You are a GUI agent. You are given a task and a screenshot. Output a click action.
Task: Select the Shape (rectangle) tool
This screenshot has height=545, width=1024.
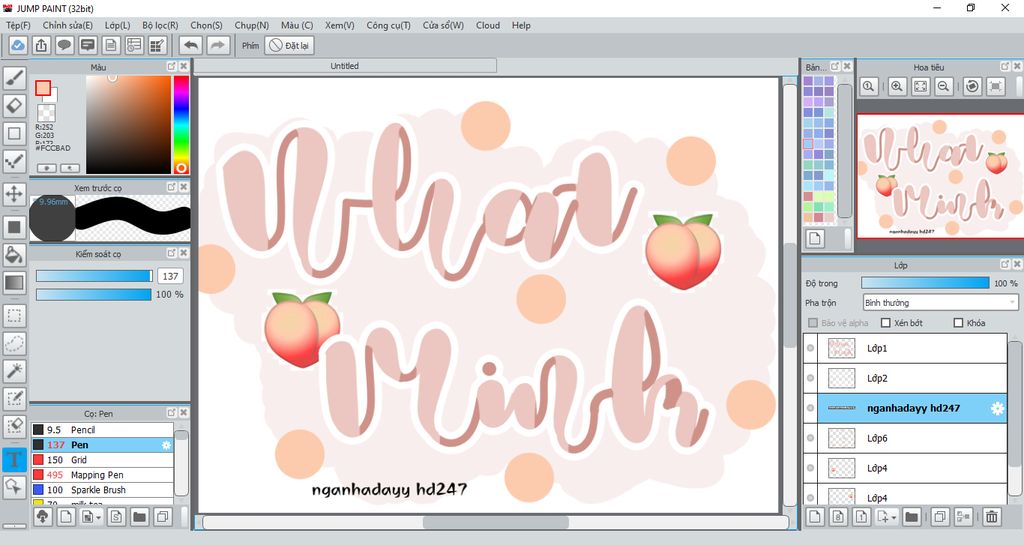point(14,133)
